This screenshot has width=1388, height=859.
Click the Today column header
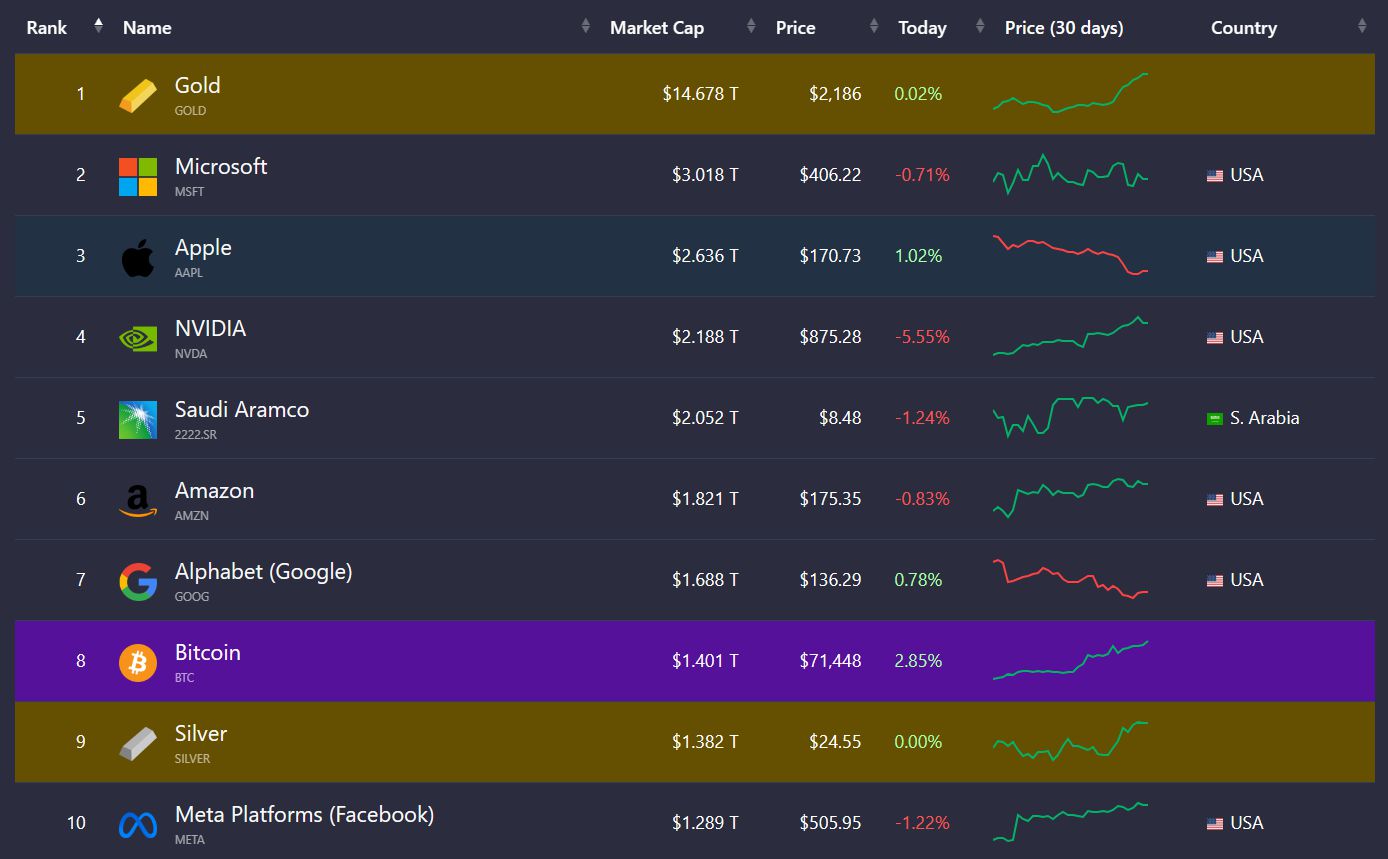click(x=922, y=28)
